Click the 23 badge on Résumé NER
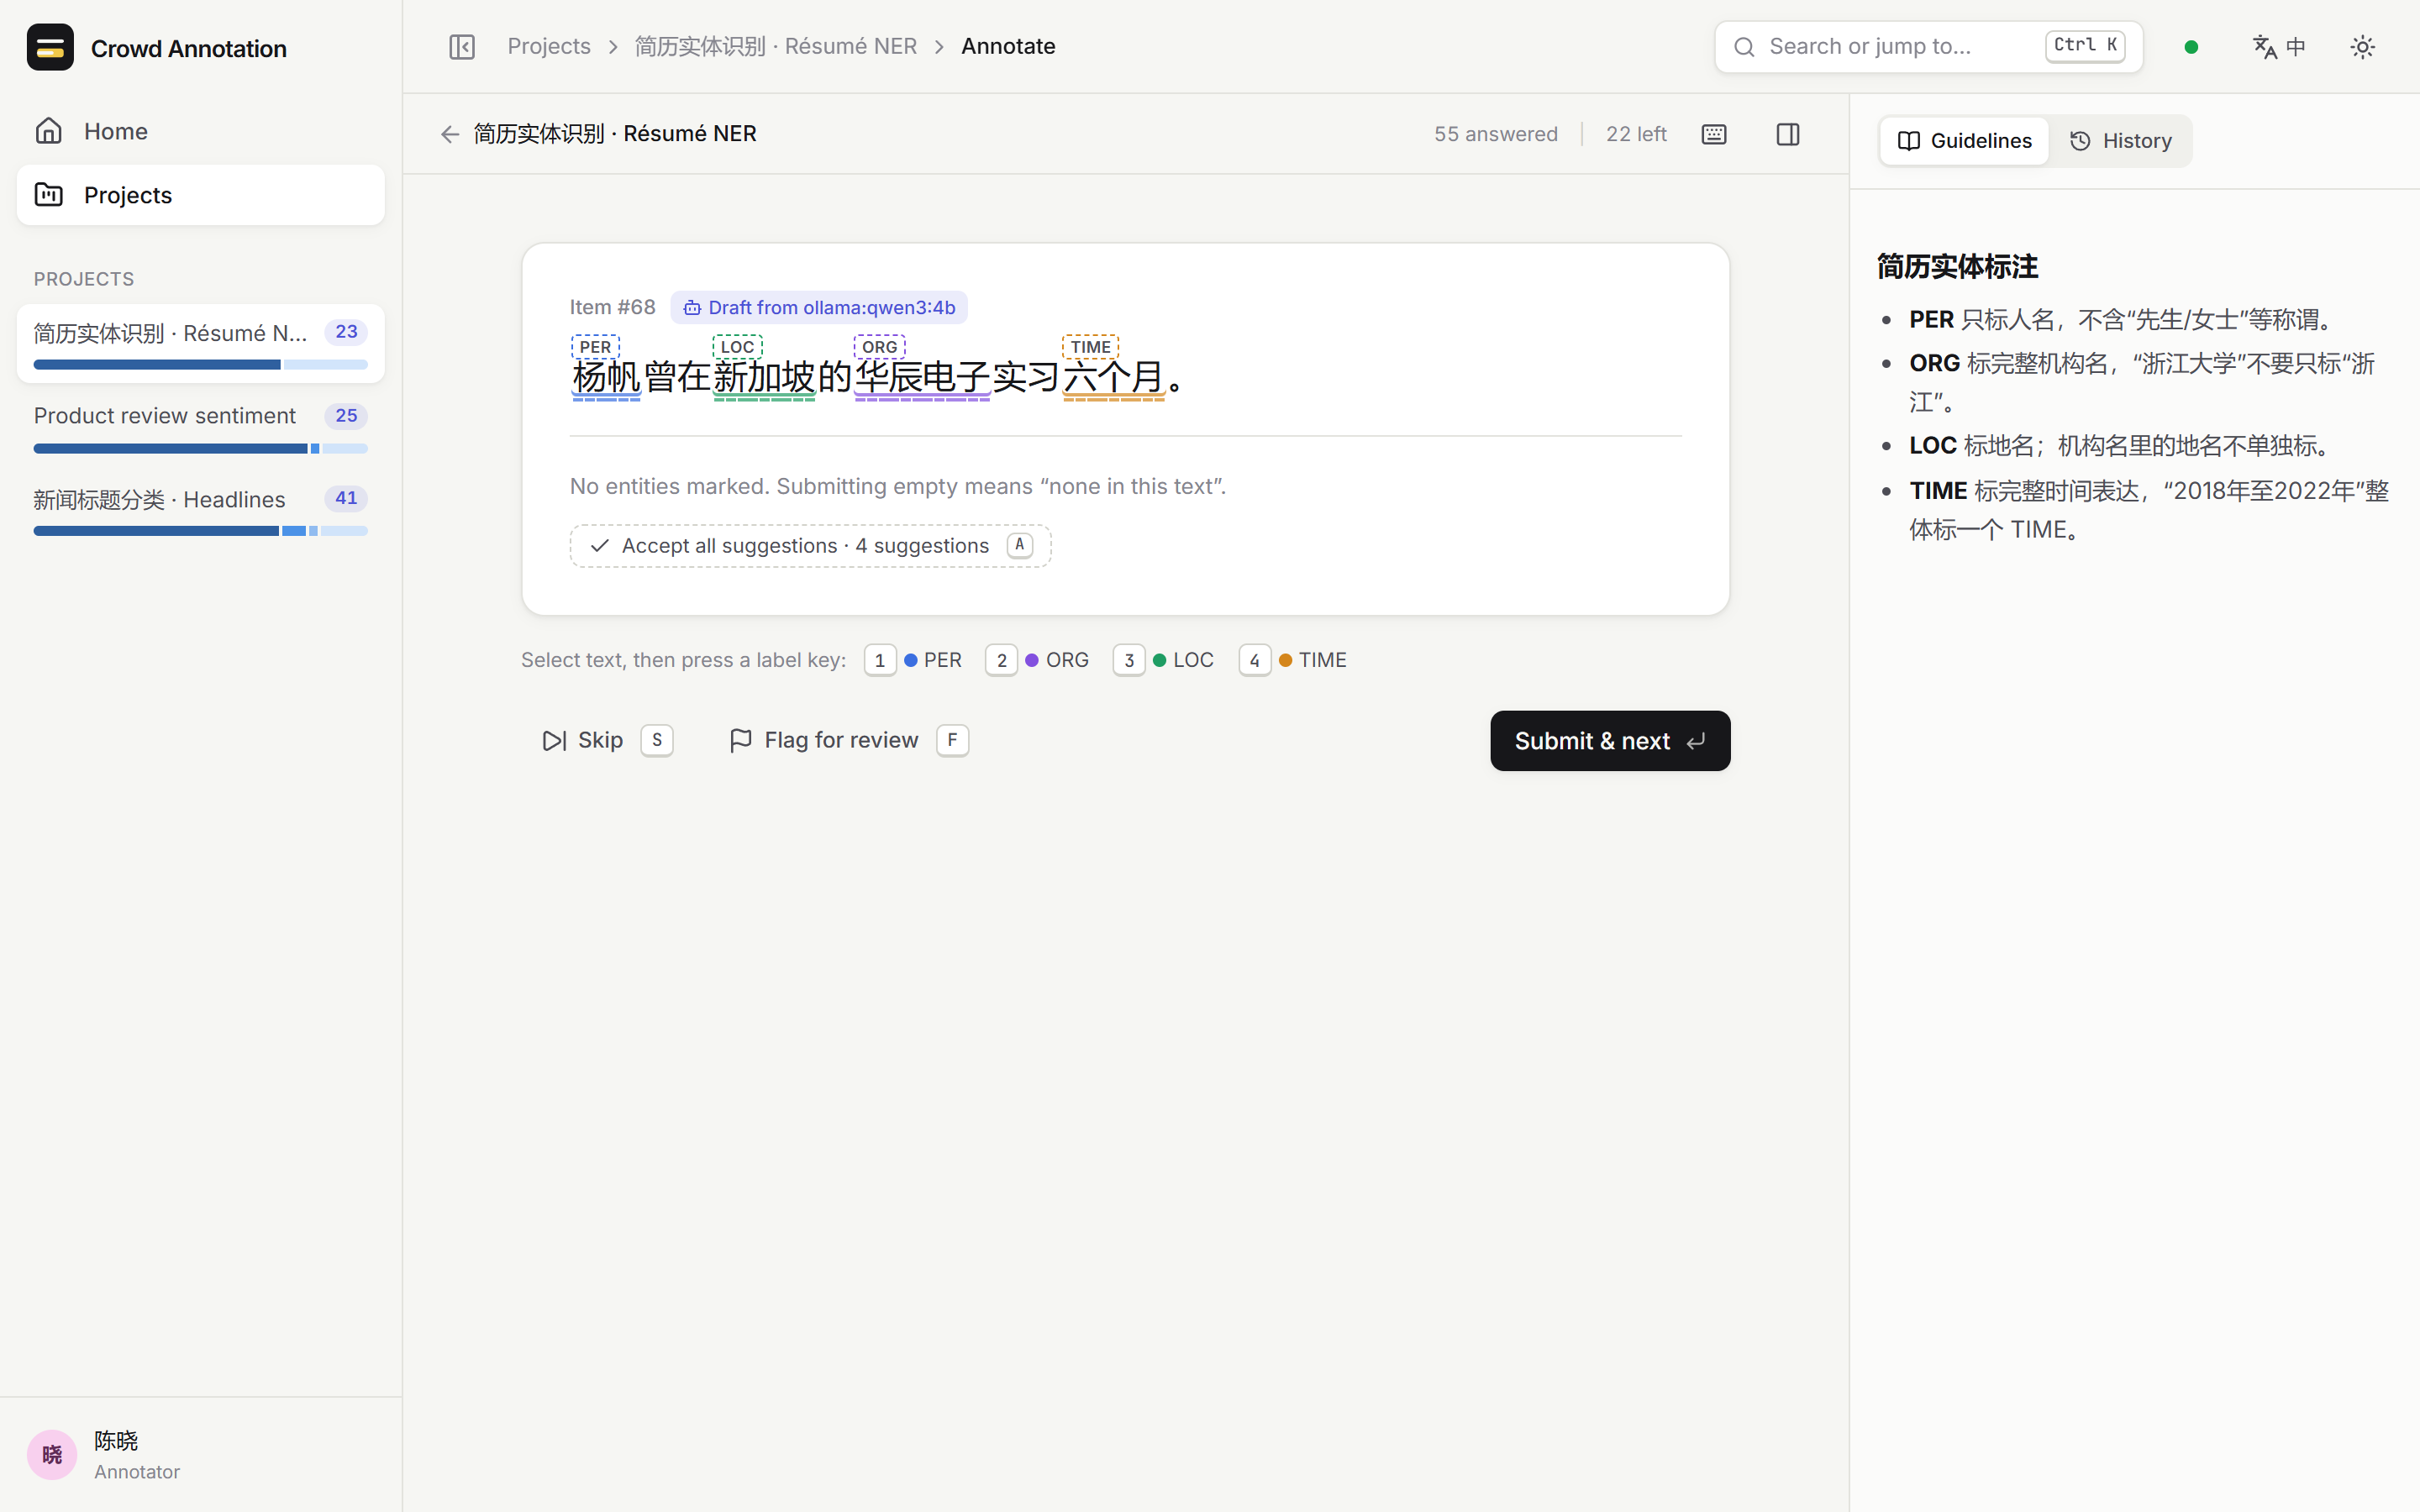 [346, 332]
